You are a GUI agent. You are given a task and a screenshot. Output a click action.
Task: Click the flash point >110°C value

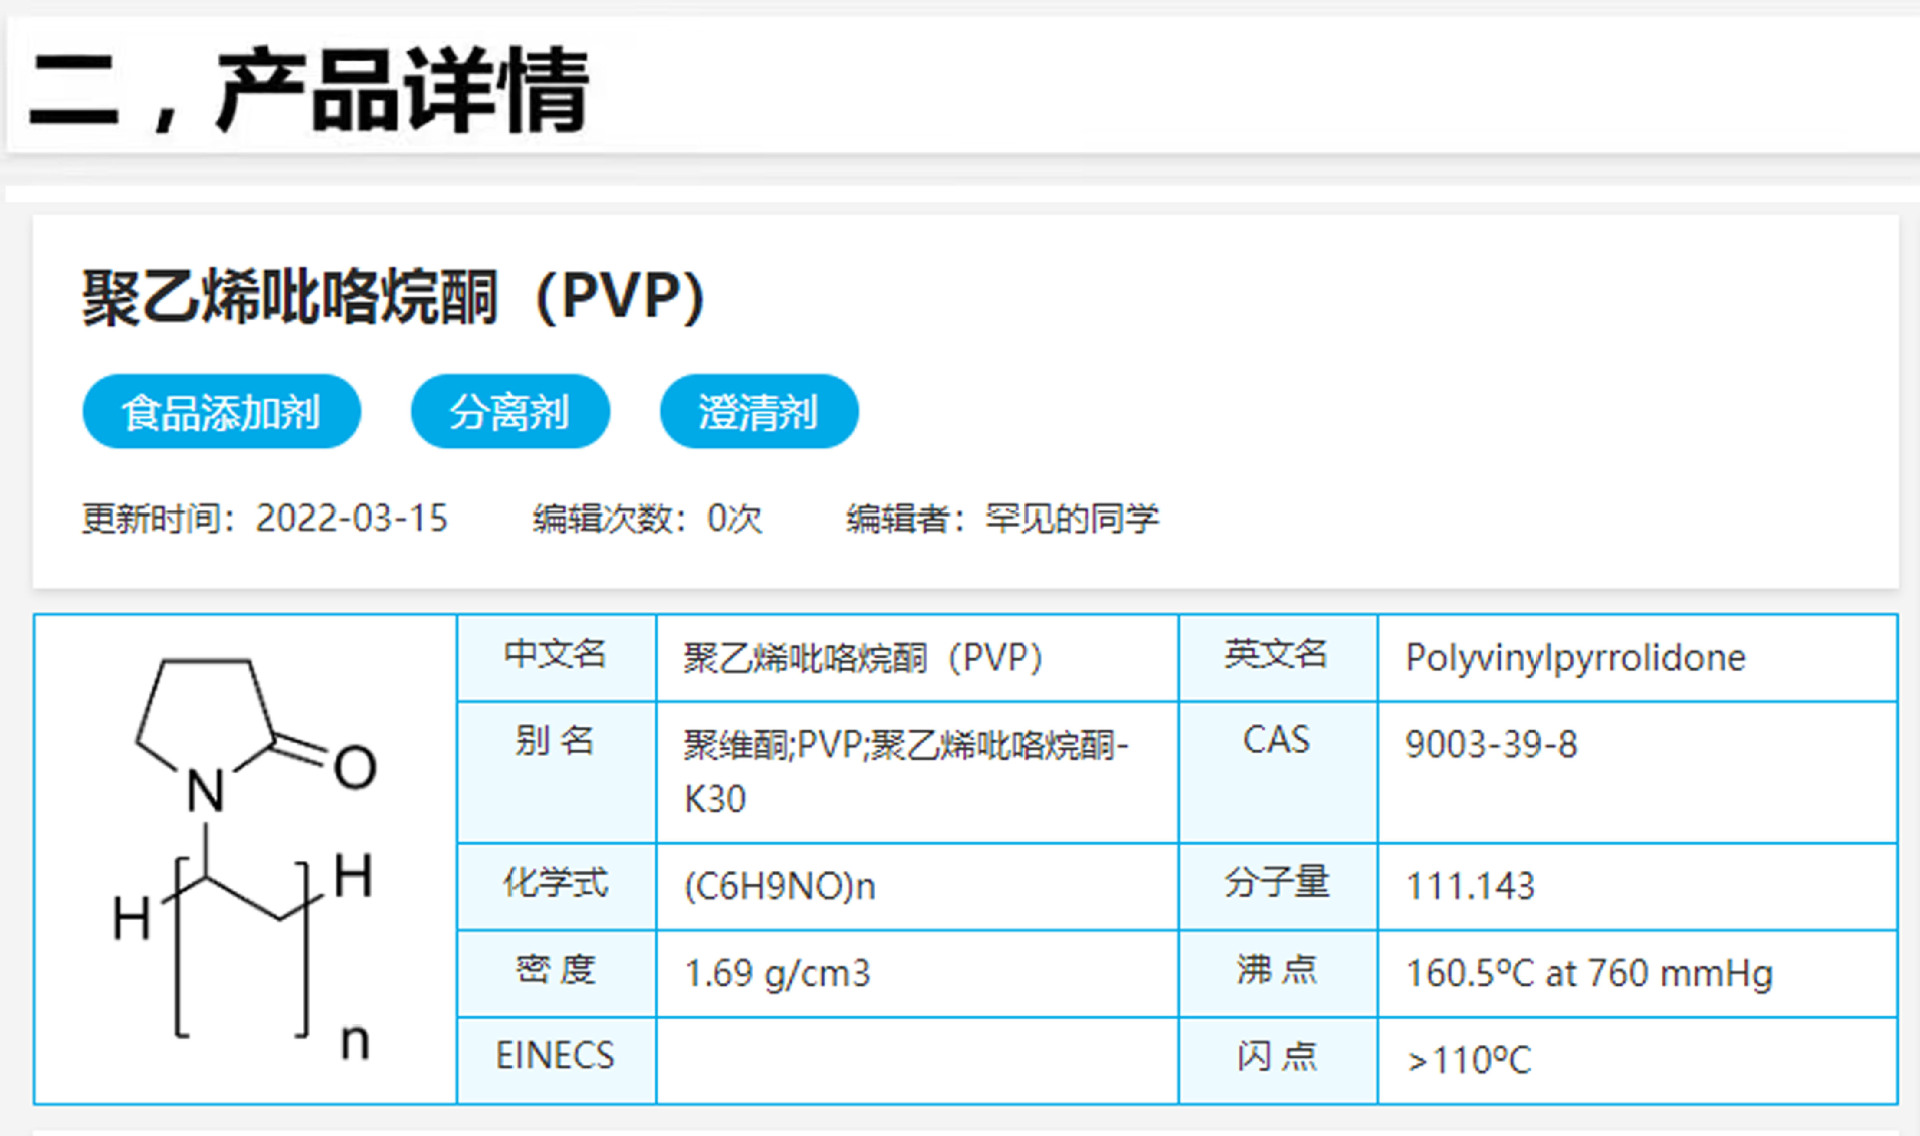[1468, 1060]
